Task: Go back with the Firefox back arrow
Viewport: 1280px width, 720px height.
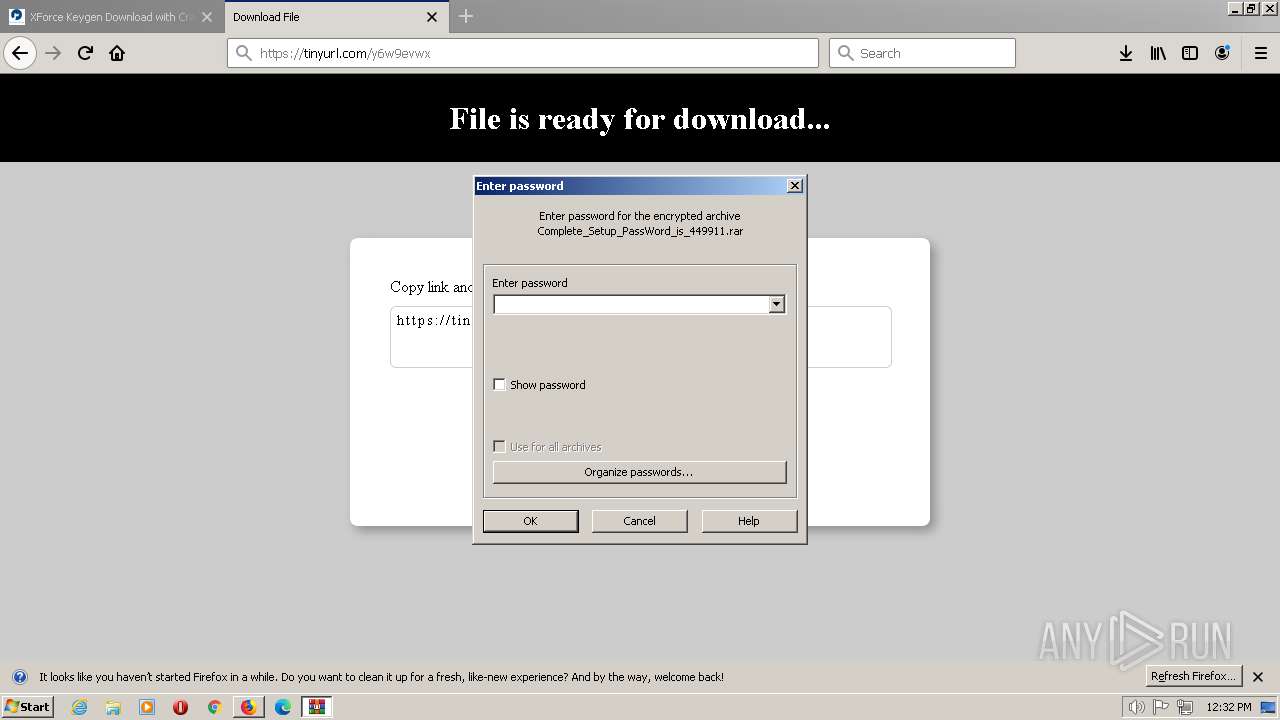Action: 20,53
